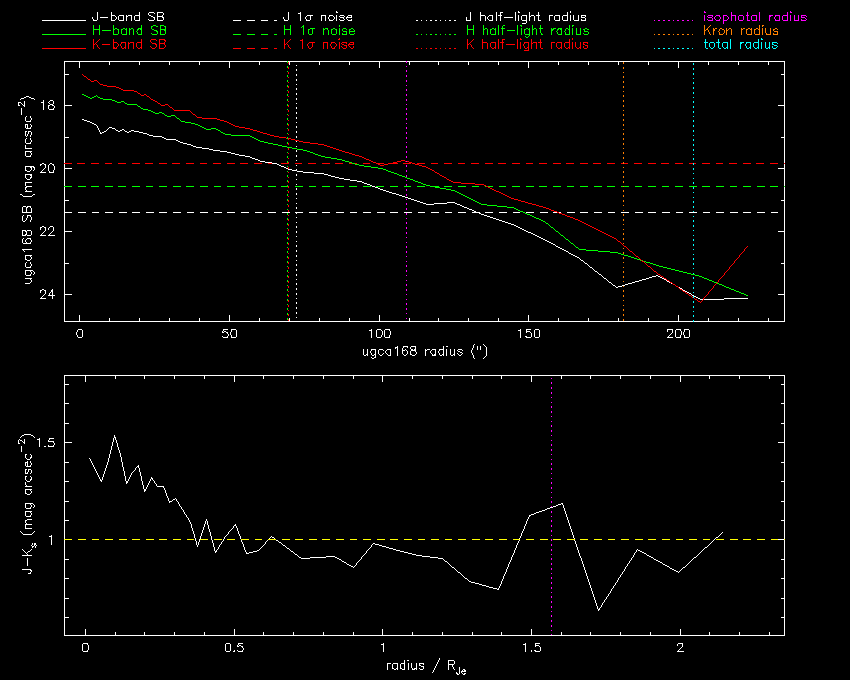The image size is (850, 680).
Task: Click the dotted vertical marker in the J-Ks plot
Action: [551, 450]
